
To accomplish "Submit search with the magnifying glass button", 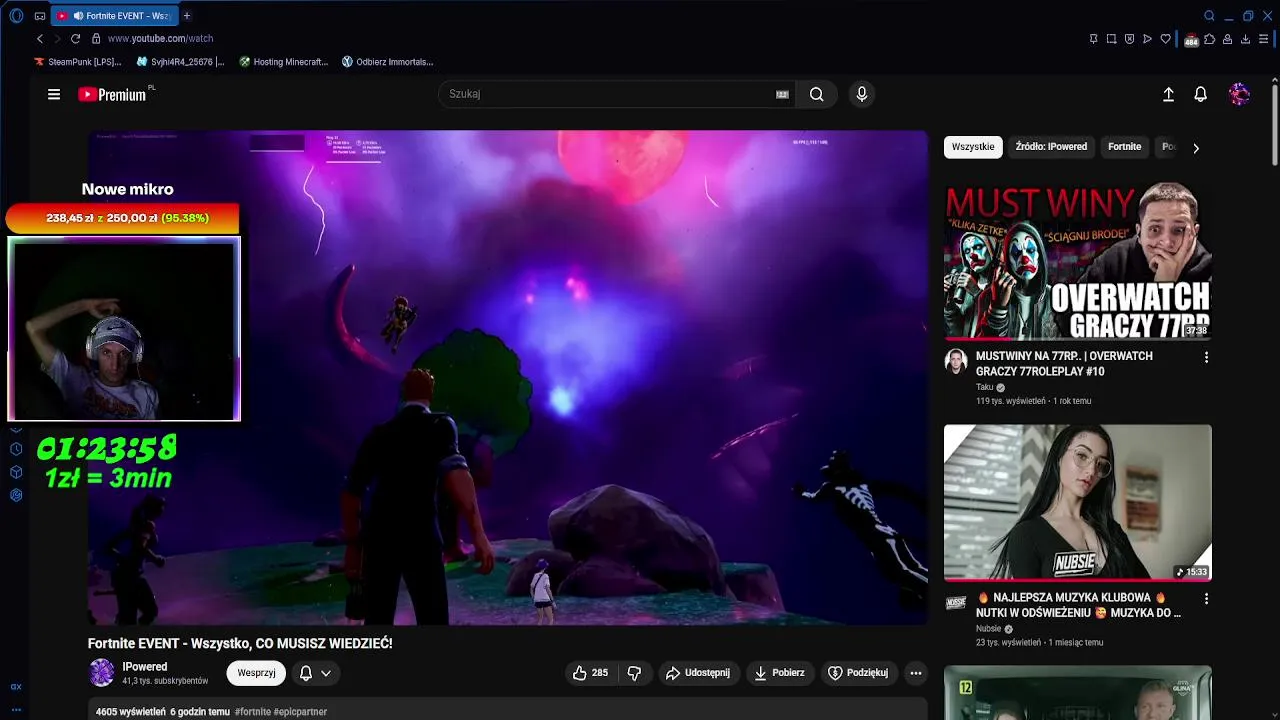I will (817, 94).
